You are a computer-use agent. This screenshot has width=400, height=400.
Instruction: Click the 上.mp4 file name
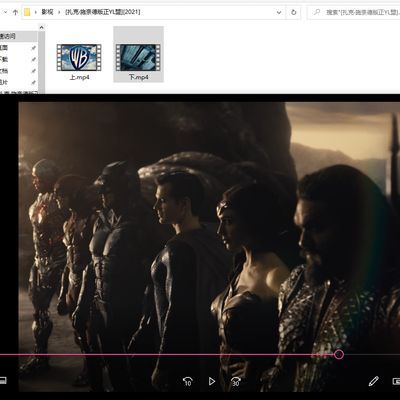click(79, 77)
